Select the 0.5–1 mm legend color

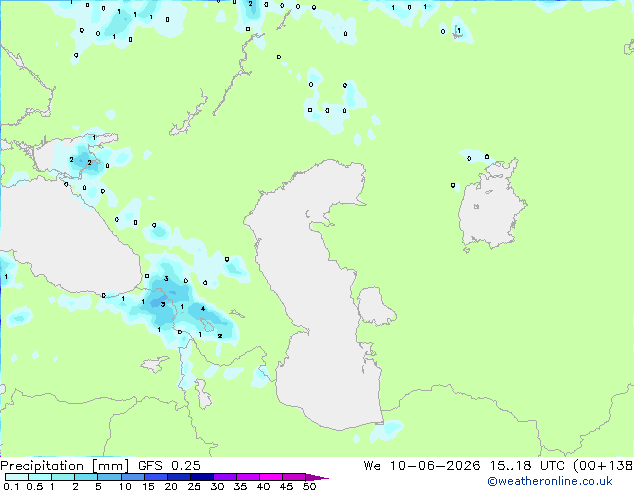40,477
